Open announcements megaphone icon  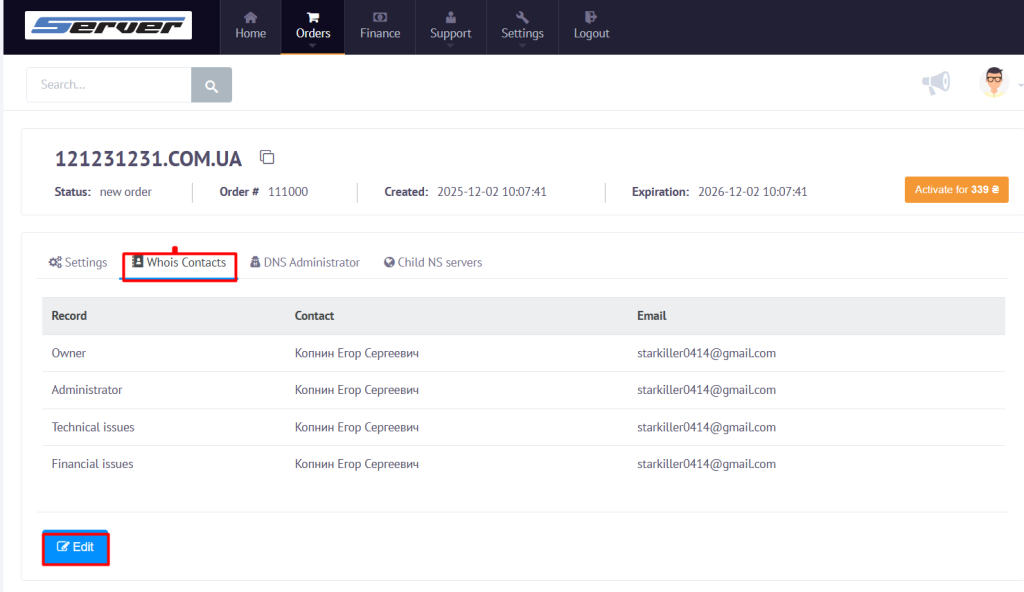click(936, 83)
